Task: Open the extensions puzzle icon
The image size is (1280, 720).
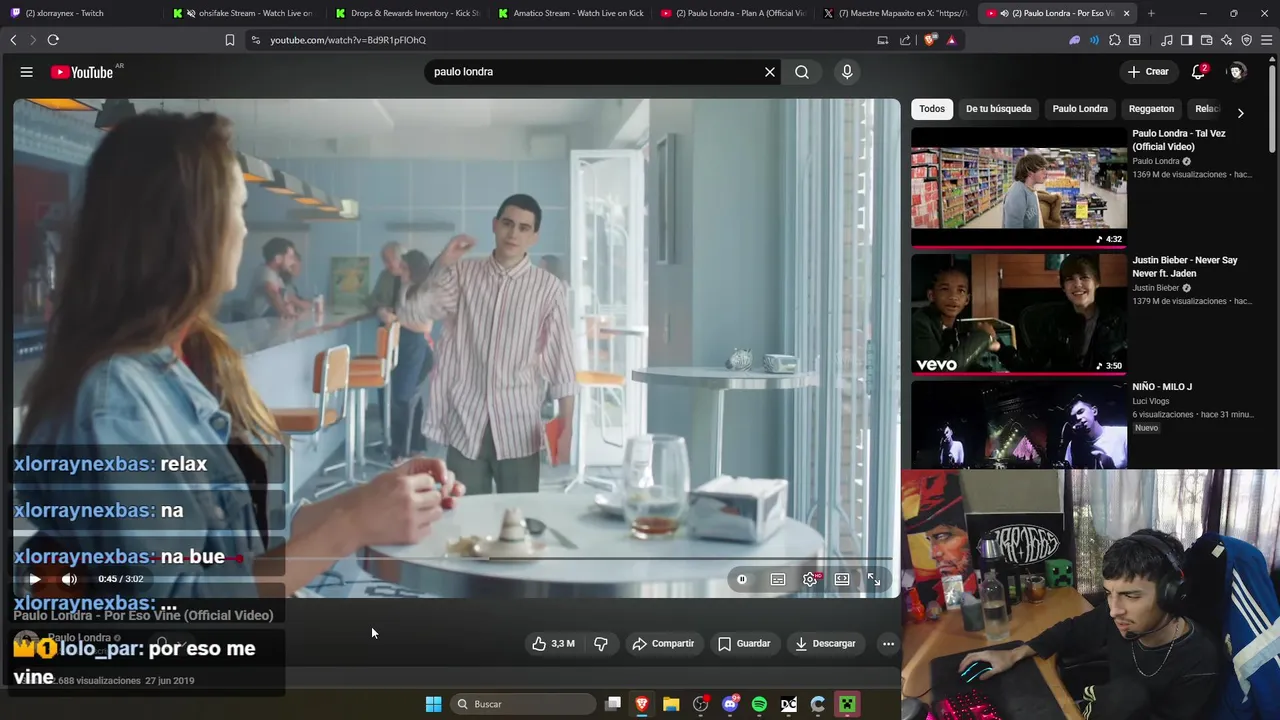Action: coord(1115,40)
